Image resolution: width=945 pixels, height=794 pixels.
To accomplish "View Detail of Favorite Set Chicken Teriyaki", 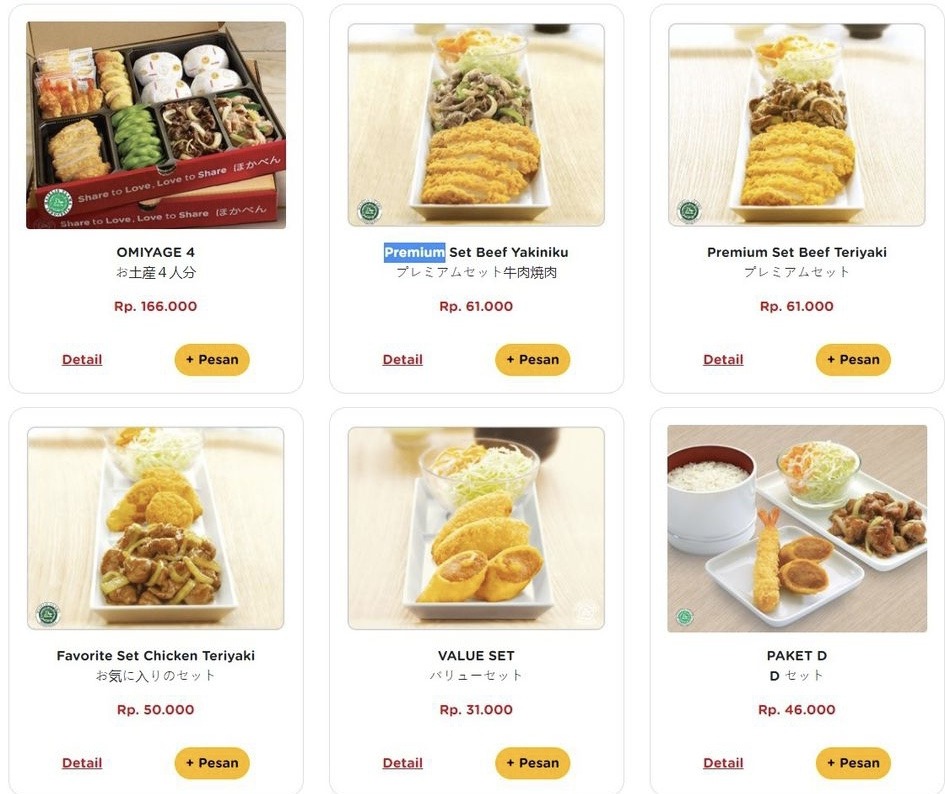I will tap(82, 763).
